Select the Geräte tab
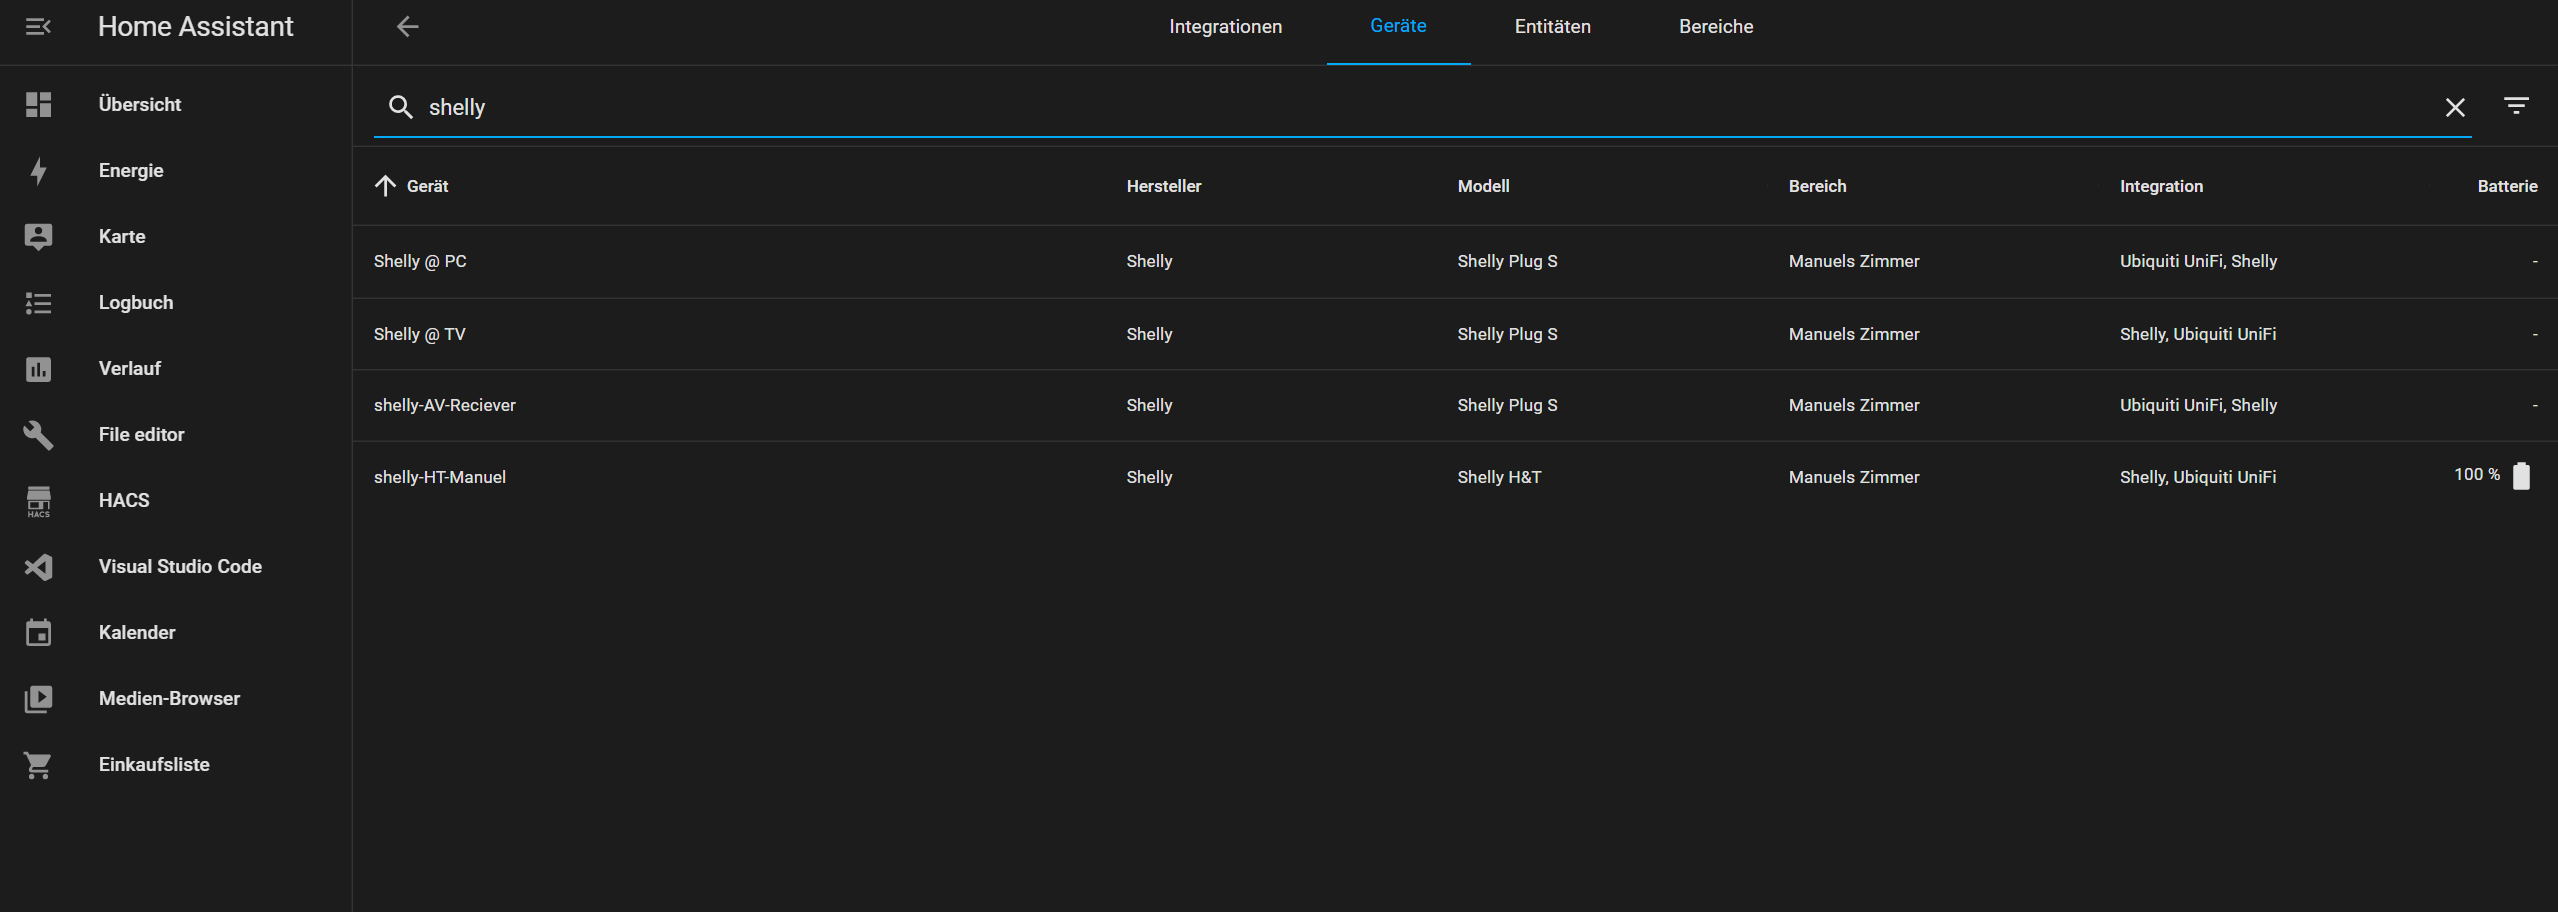The image size is (2558, 912). [1398, 26]
